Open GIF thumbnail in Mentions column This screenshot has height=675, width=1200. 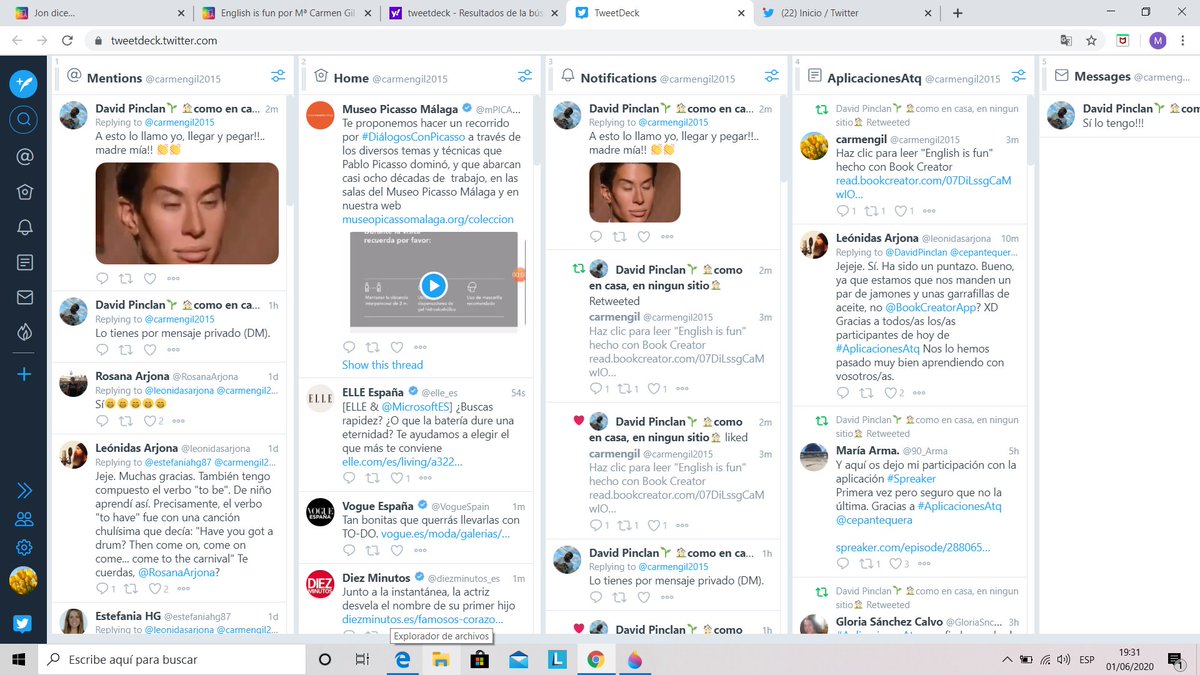pos(187,213)
